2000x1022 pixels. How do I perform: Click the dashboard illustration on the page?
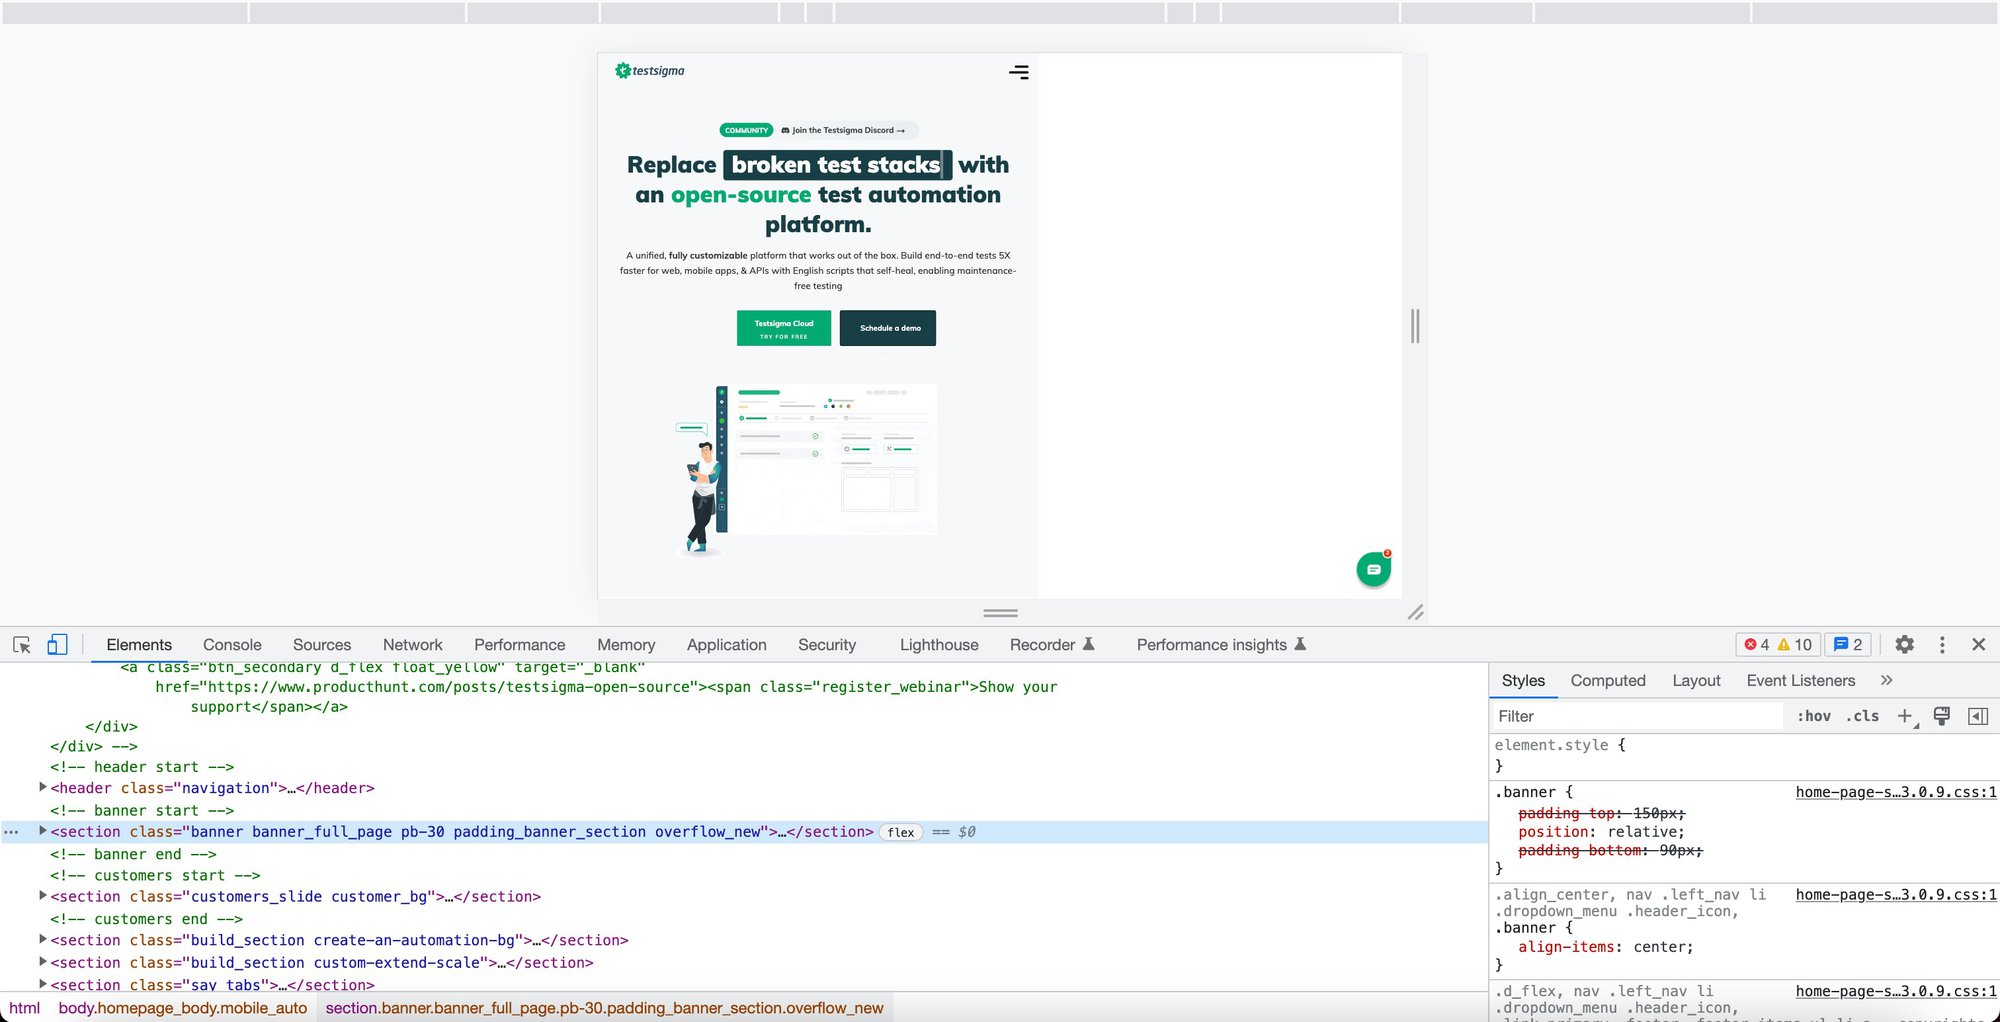806,469
